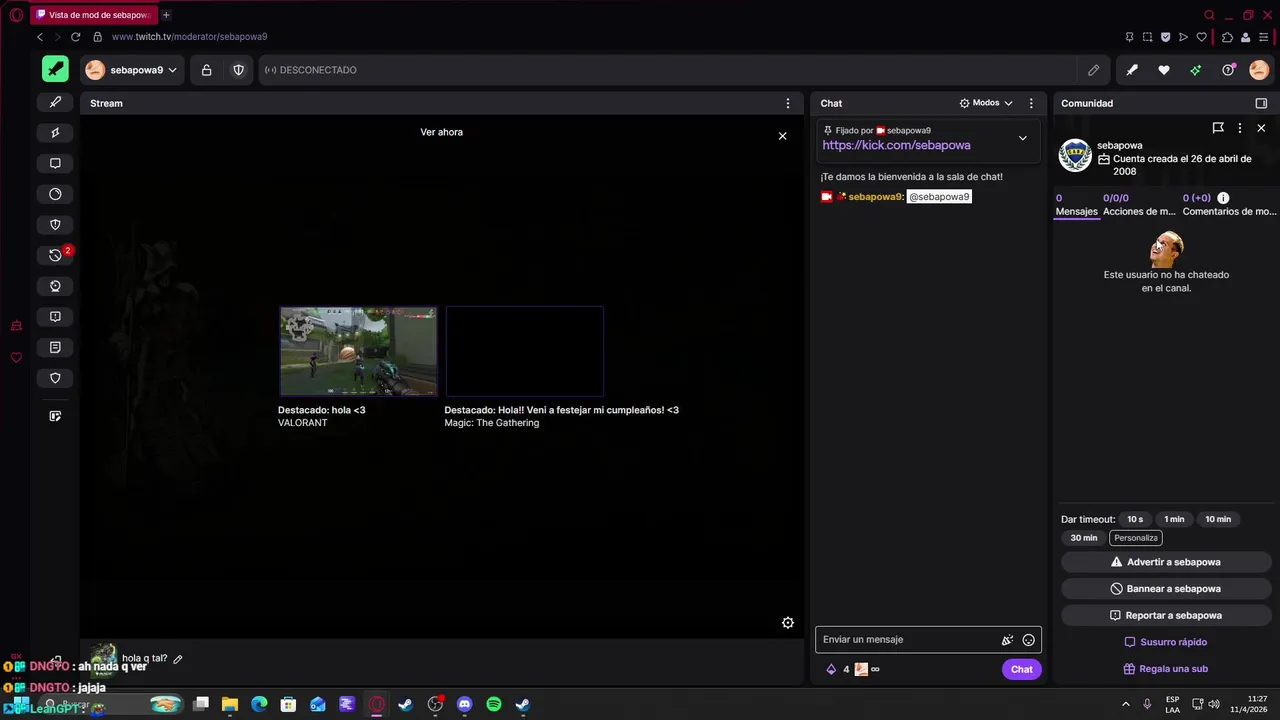Open the sebapowa9 channel dropdown

click(131, 70)
